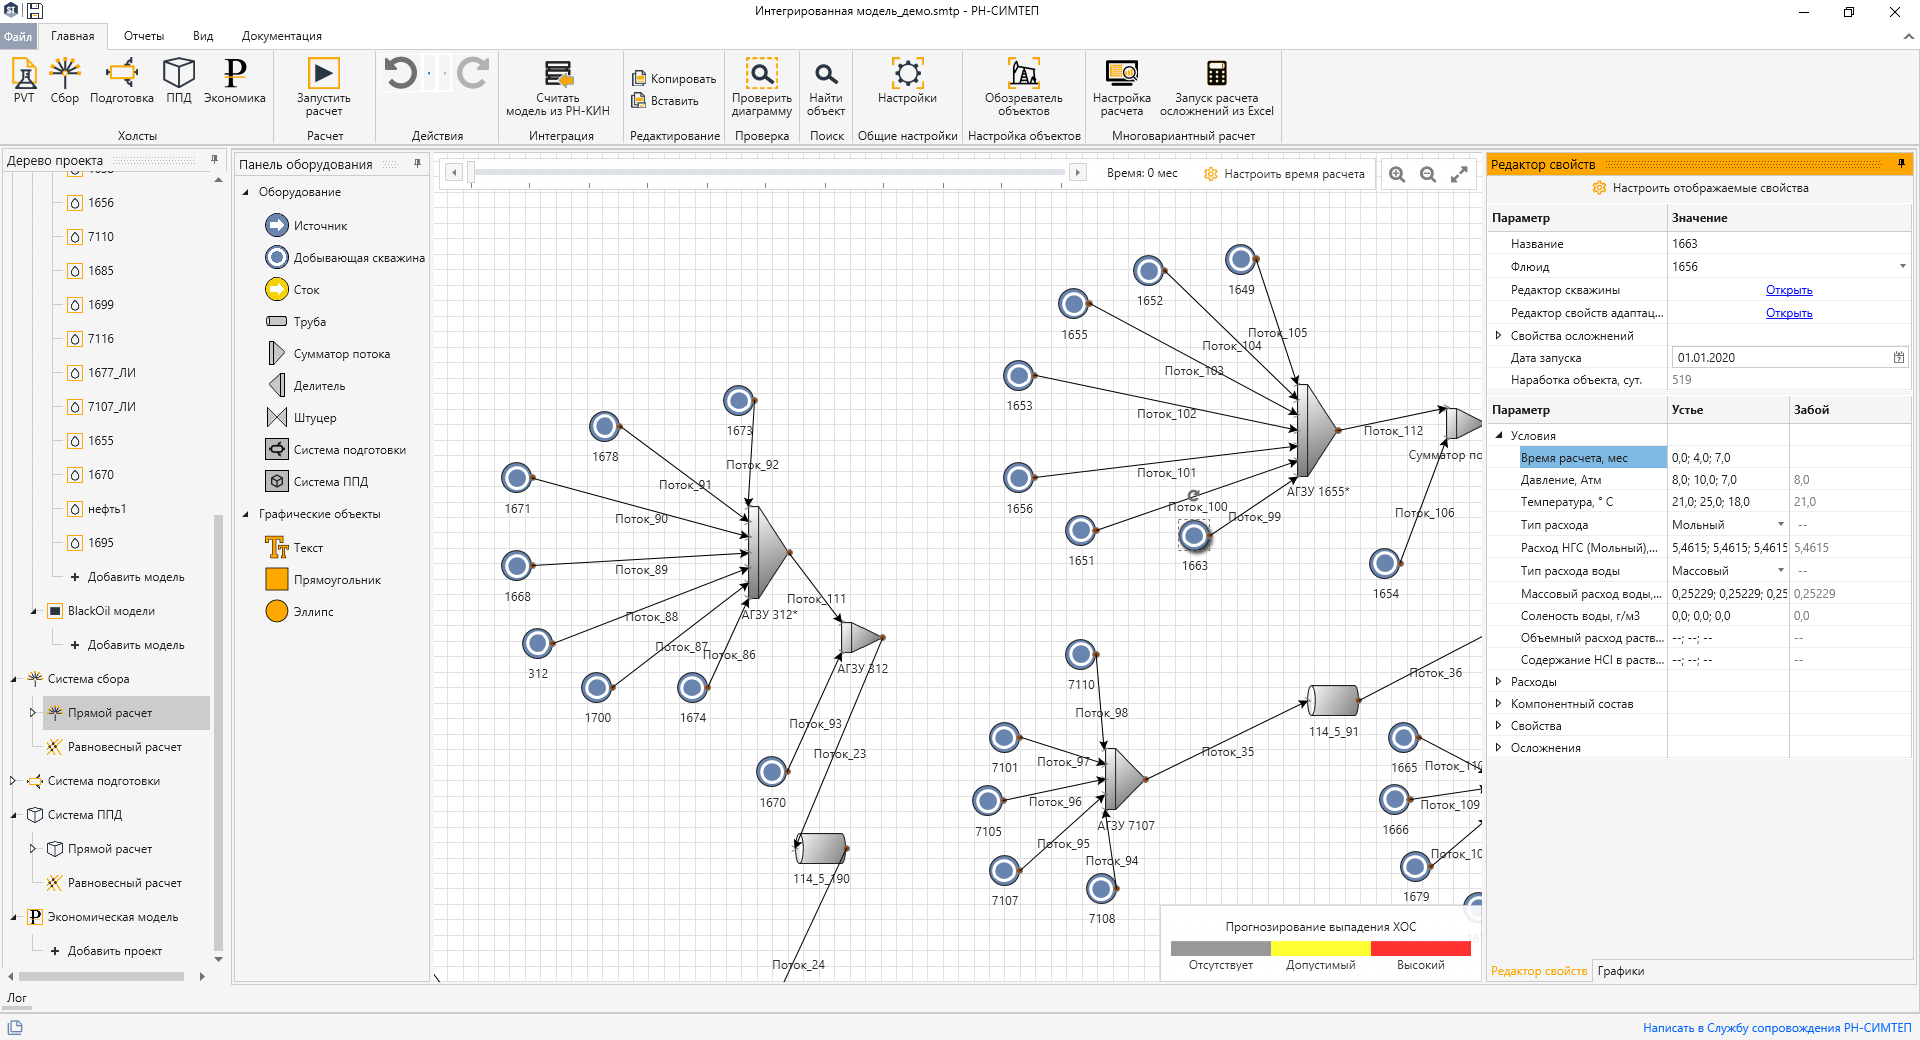Screen dimensions: 1920x1040
Task: Pick the Система подготовки equipment item
Action: (x=335, y=450)
